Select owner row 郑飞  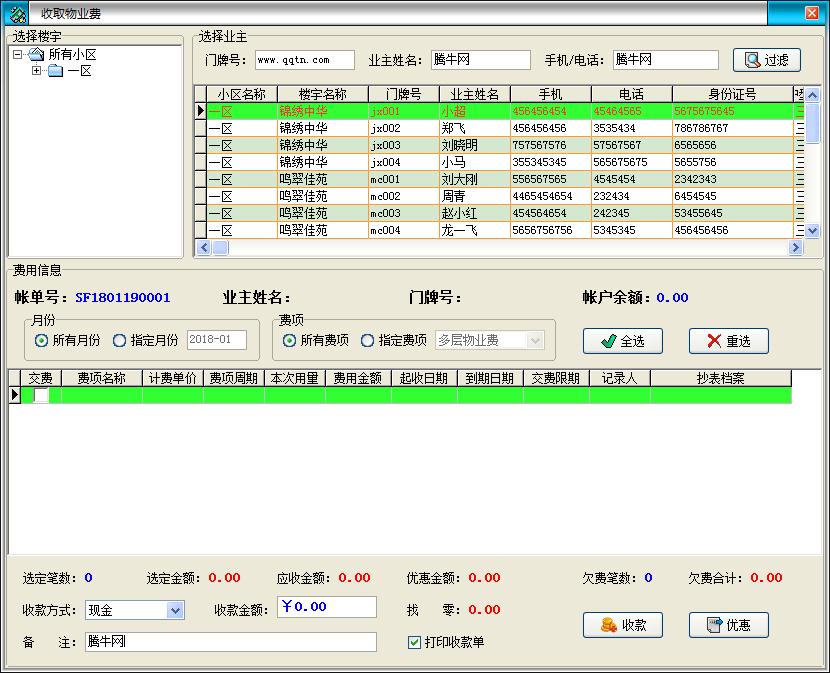point(500,128)
